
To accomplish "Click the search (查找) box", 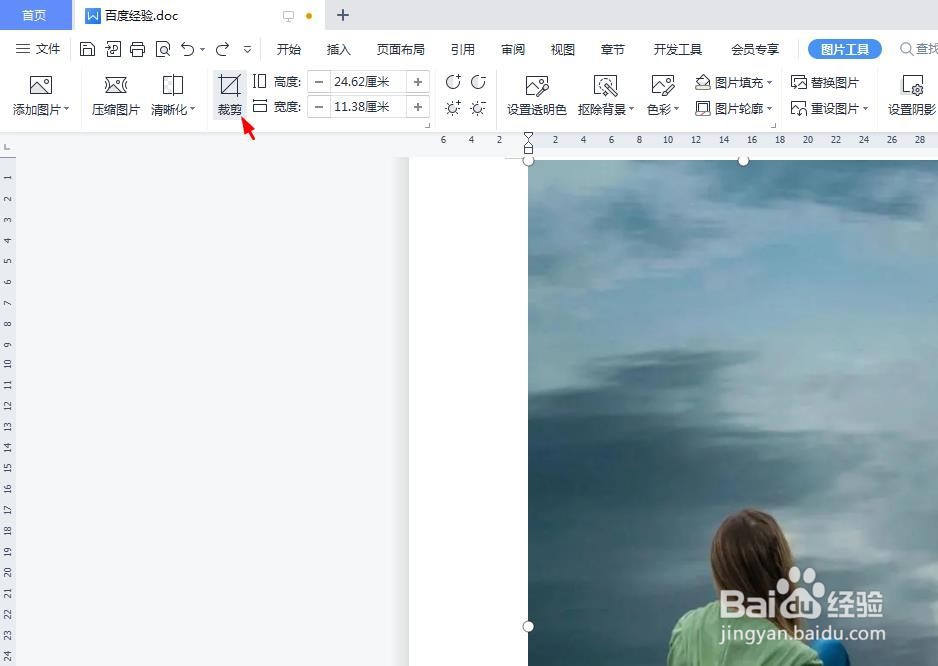I will 919,49.
